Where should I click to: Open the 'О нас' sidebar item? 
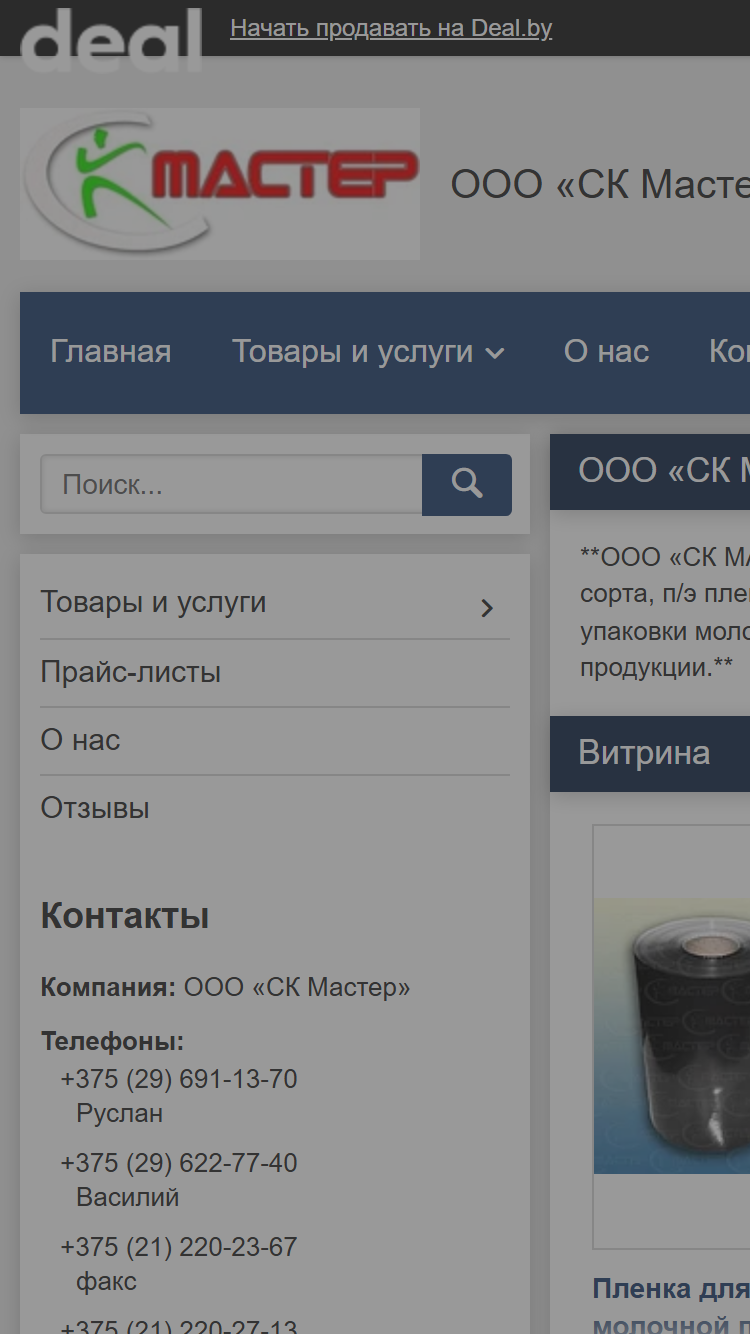(80, 740)
